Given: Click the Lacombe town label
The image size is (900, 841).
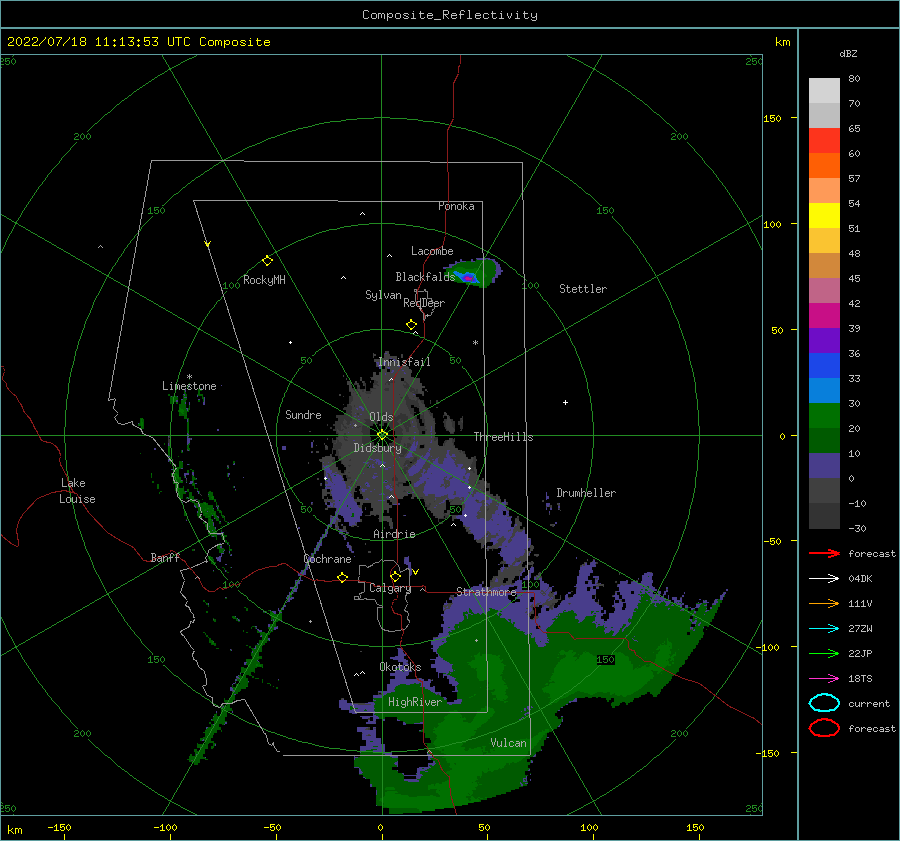Looking at the screenshot, I should pos(432,251).
